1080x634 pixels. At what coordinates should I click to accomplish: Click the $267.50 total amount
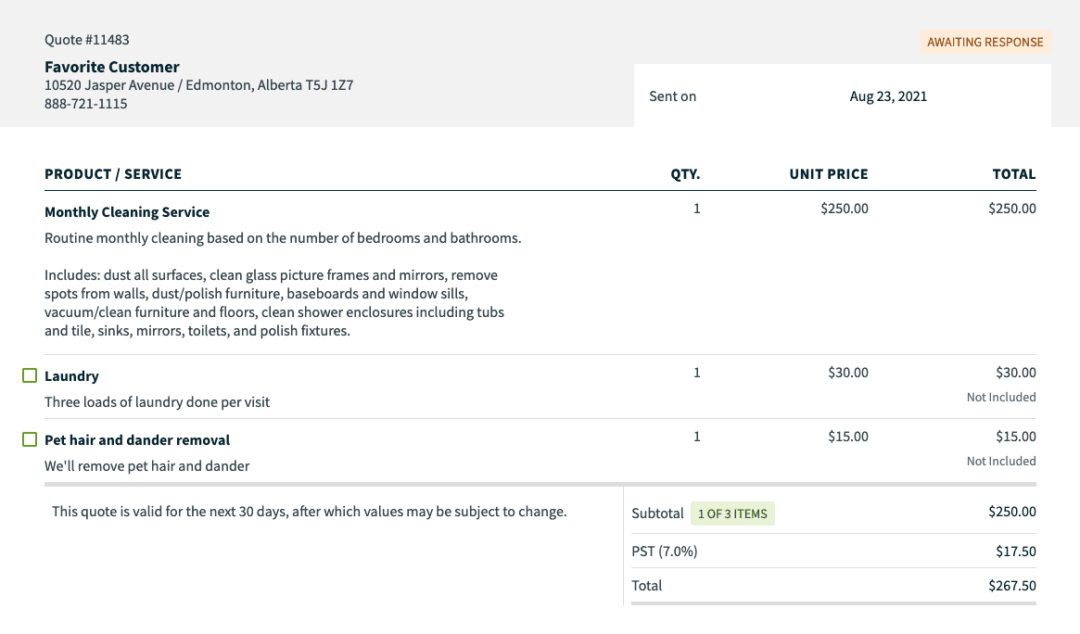point(1012,585)
